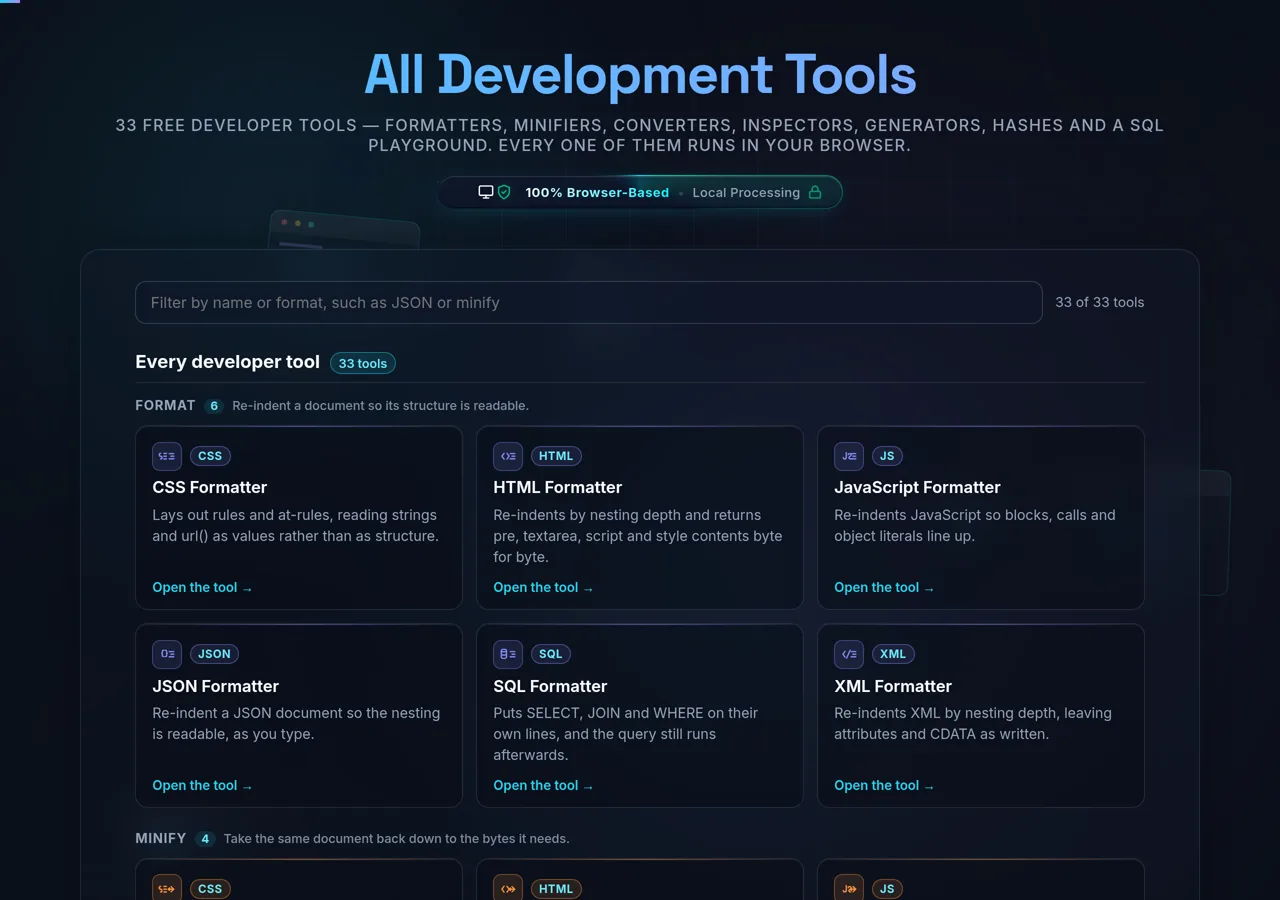Click the HTML Formatter title
The height and width of the screenshot is (900, 1280).
click(558, 487)
